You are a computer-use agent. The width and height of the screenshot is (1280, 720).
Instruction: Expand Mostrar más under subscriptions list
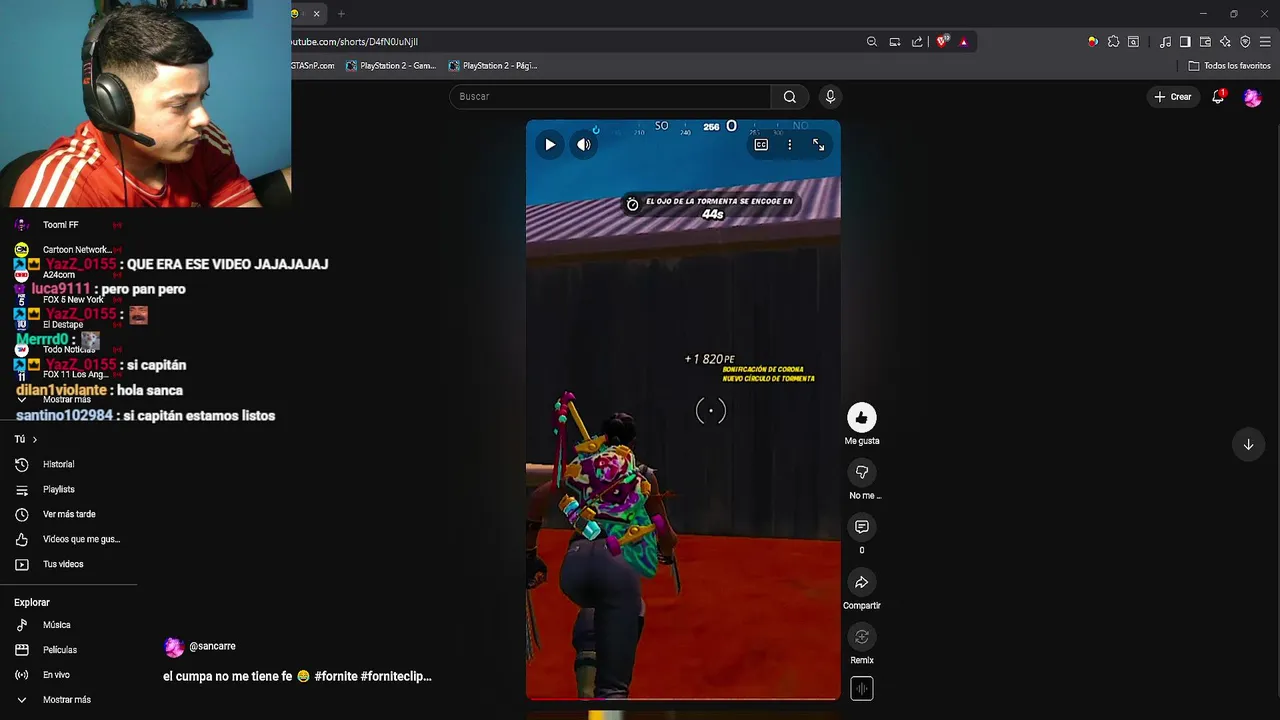pos(68,399)
